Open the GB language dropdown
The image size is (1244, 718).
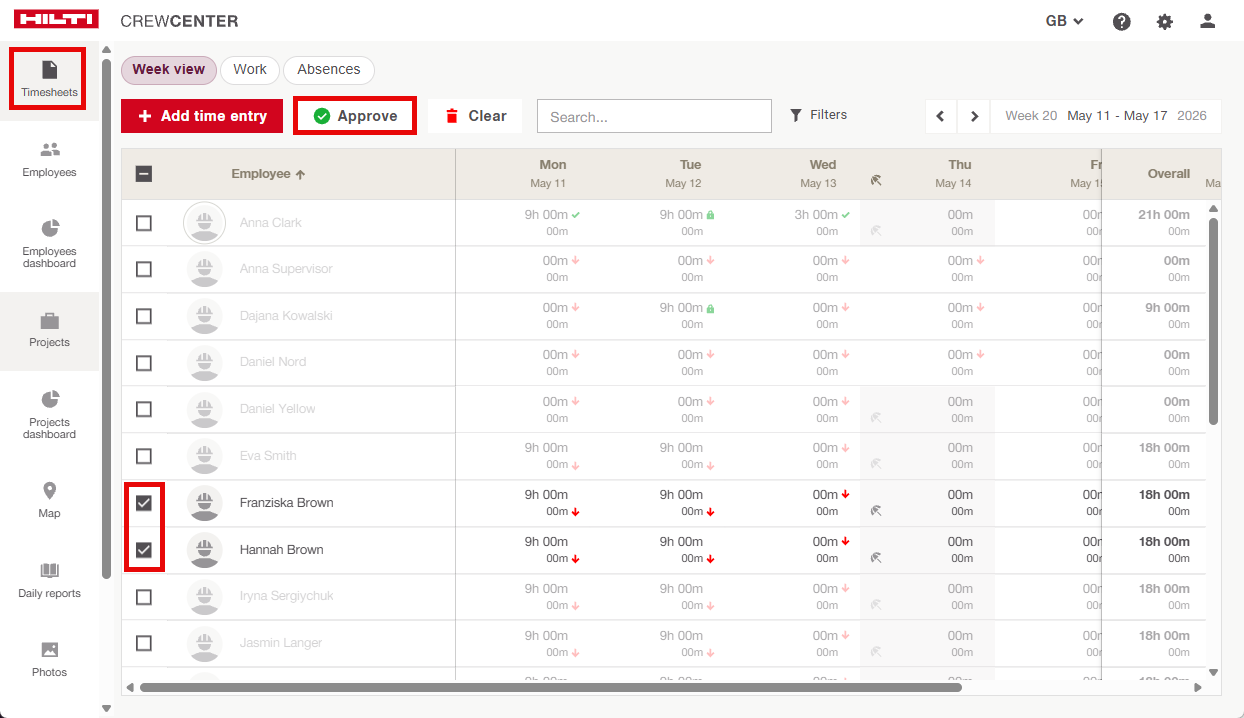point(1065,21)
